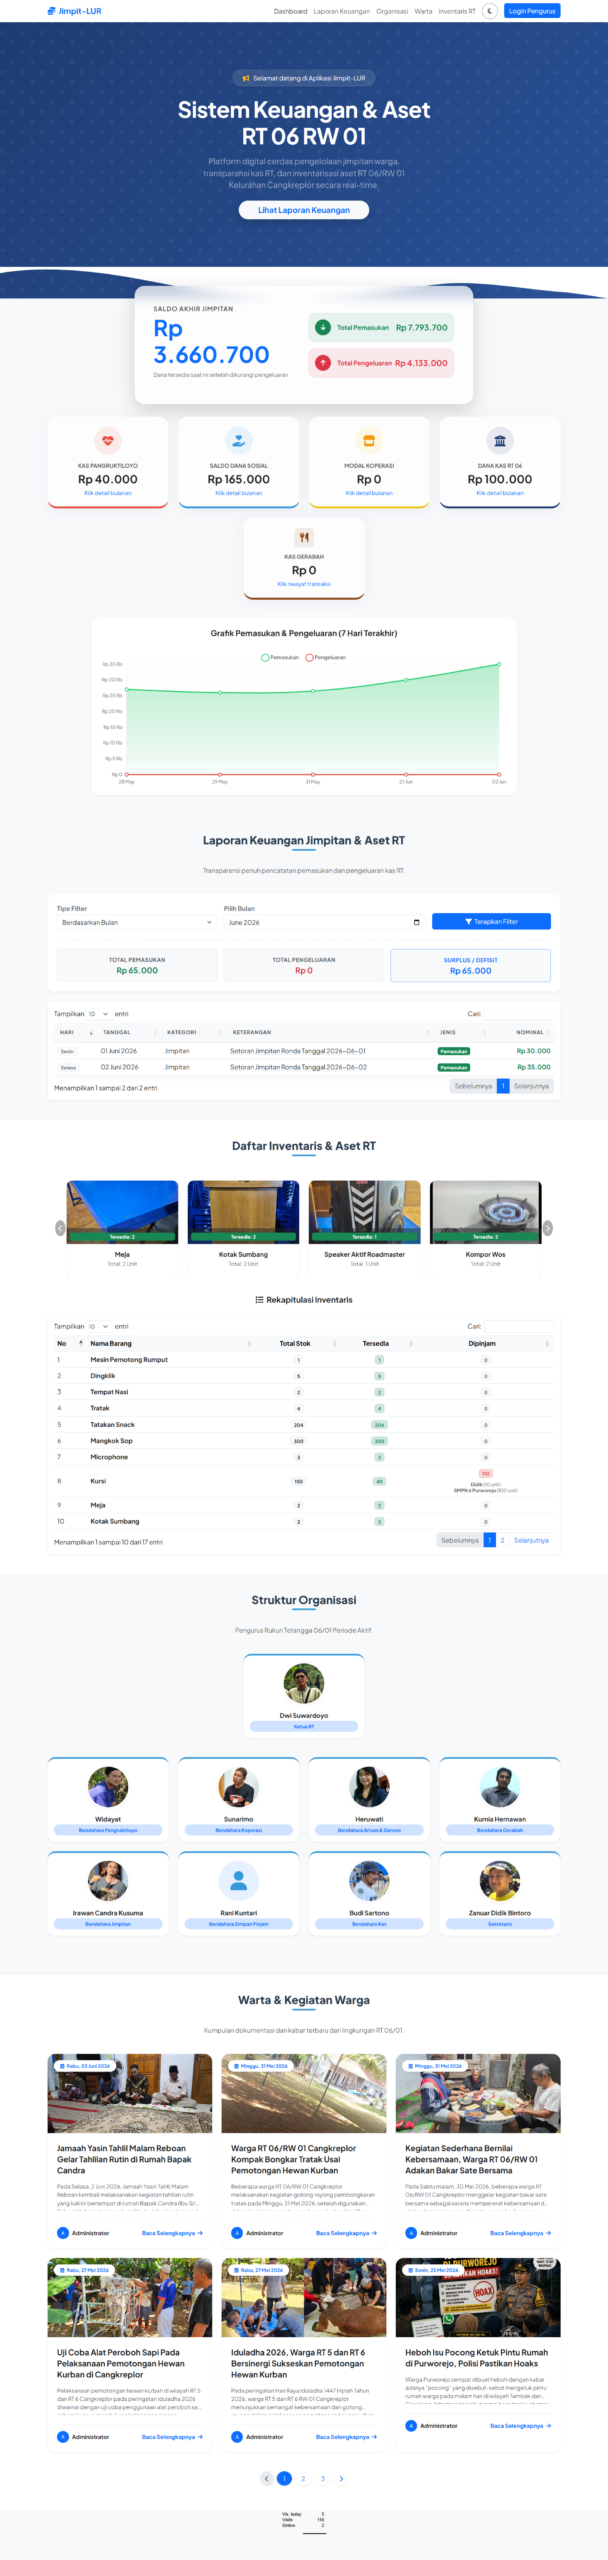The width and height of the screenshot is (608, 2560).
Task: Open the Tipe Filter dropdown
Action: 137,922
